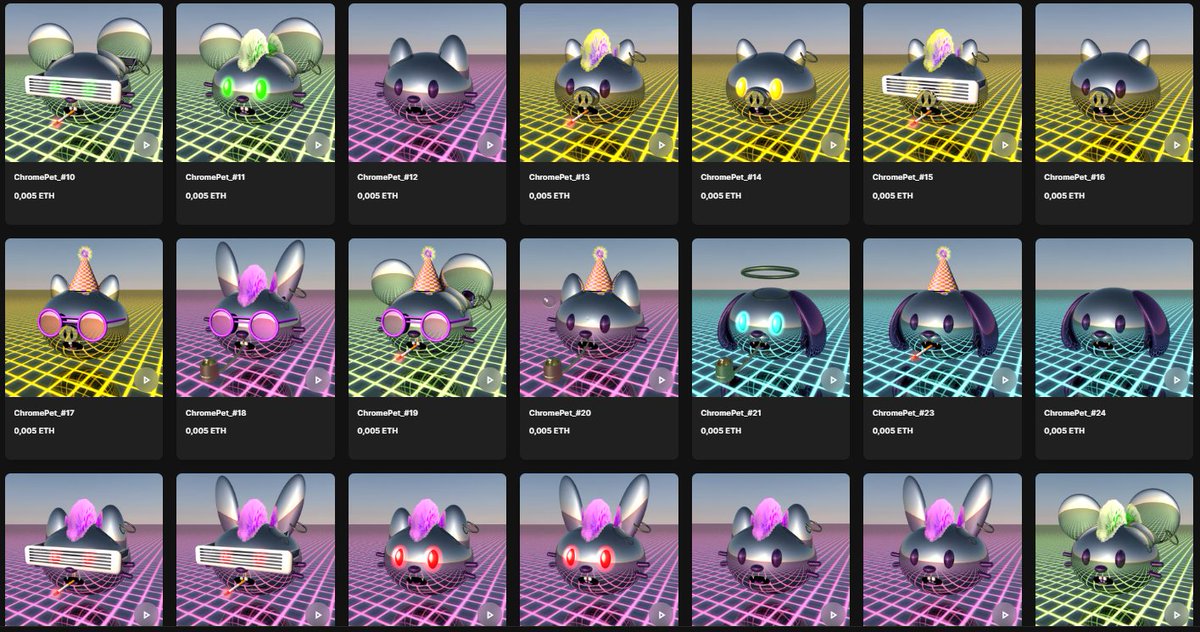Select the ChromePet_#16 name text
This screenshot has height=632, width=1200.
[x=1074, y=177]
